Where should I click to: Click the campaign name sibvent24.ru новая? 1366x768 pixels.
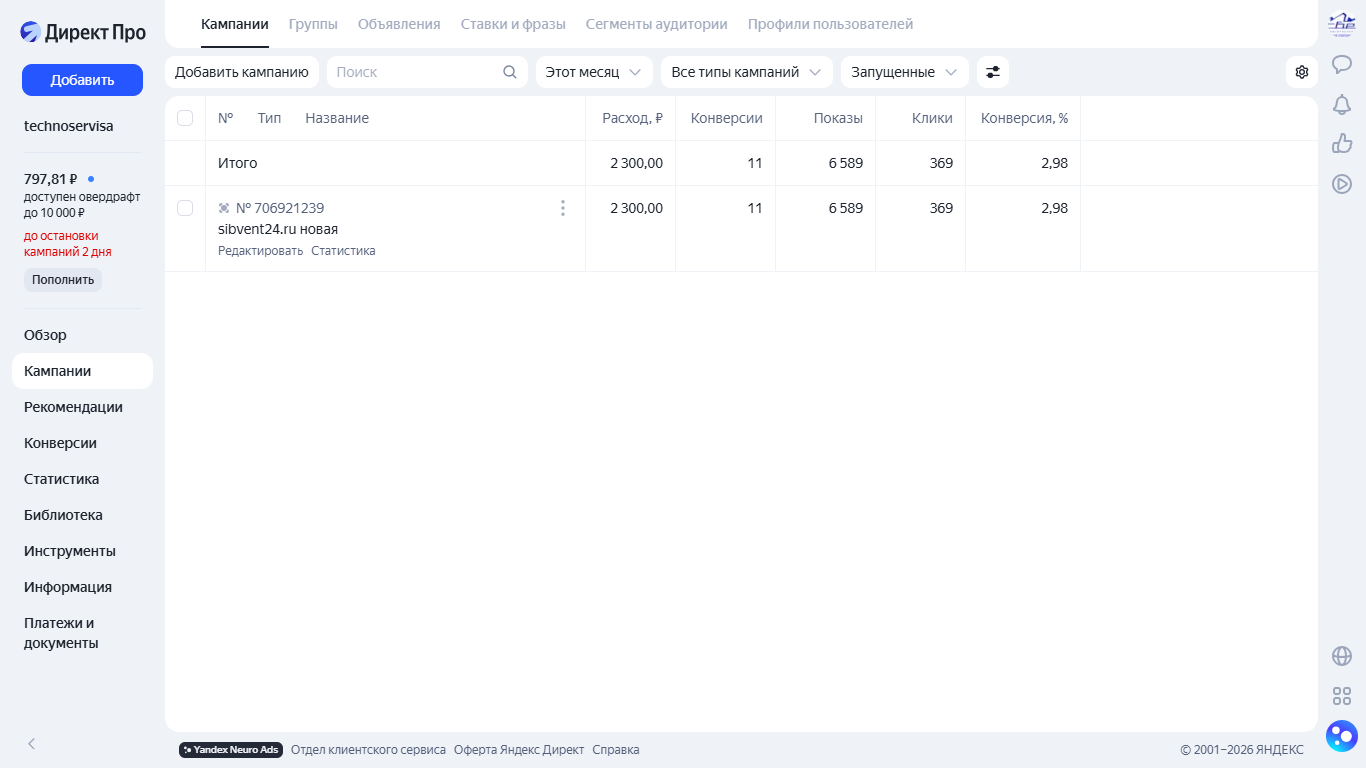(x=278, y=229)
